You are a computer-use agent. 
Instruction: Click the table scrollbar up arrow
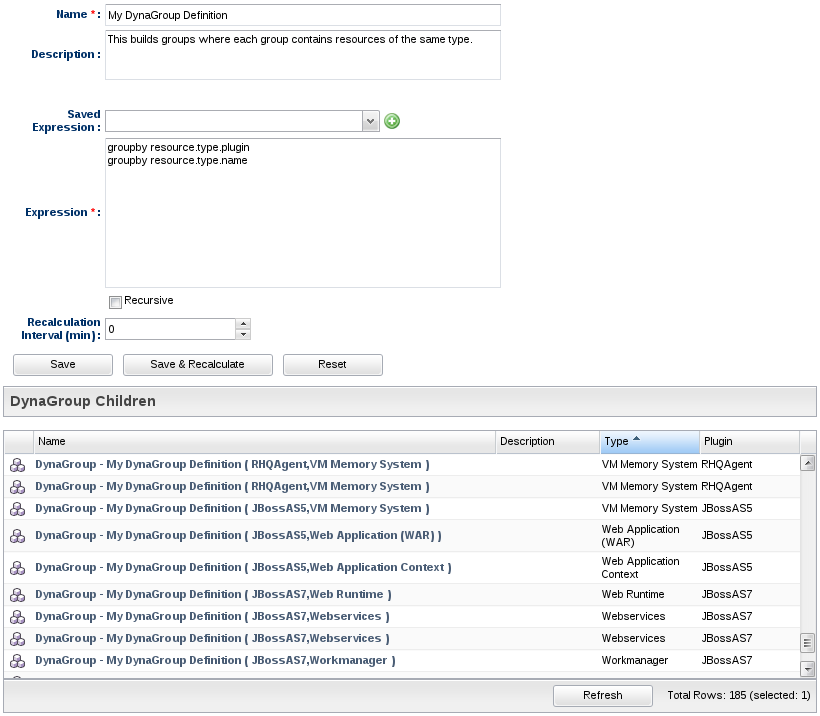point(807,463)
